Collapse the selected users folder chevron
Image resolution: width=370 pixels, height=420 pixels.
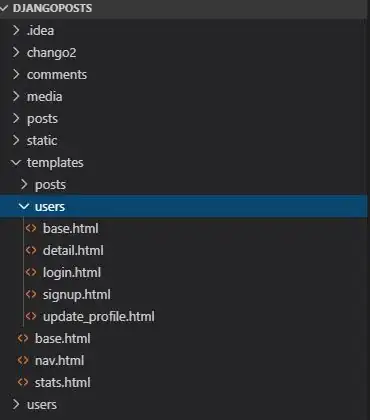[24, 207]
